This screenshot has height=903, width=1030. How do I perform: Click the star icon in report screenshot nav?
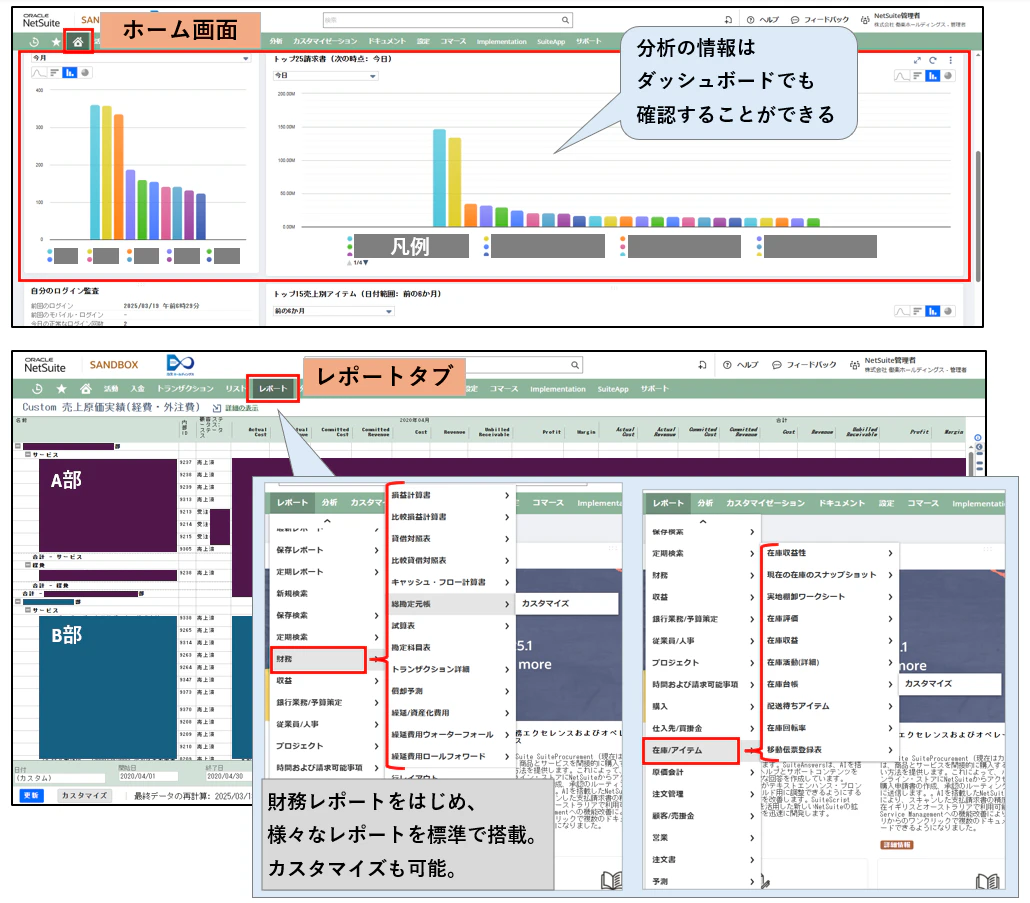pyautogui.click(x=62, y=389)
